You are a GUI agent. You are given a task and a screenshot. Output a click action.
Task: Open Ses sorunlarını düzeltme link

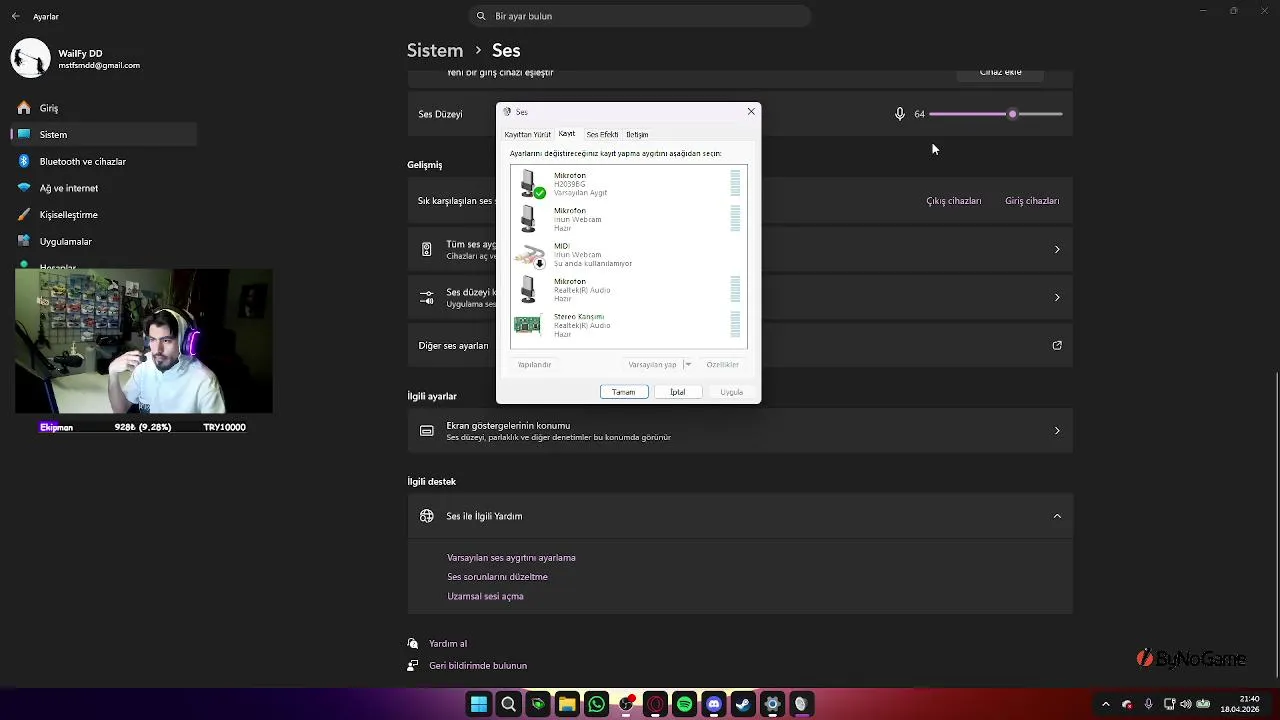click(497, 577)
